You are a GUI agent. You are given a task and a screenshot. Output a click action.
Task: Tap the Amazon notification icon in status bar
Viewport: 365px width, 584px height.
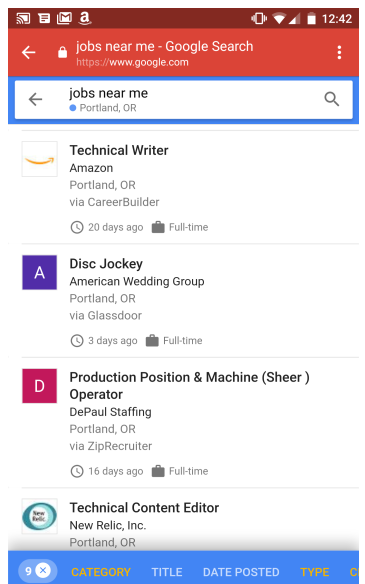click(x=85, y=18)
